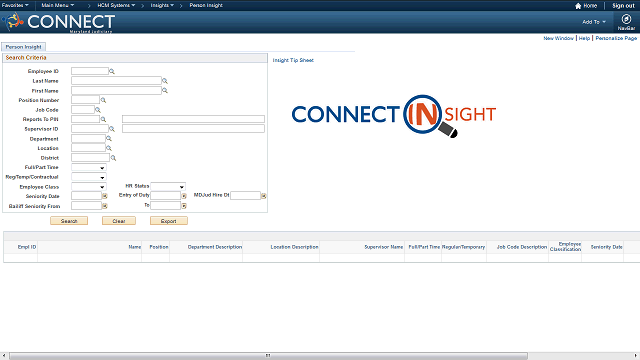
Task: Open the MDJud Hire Dt calendar picker
Action: (264, 196)
